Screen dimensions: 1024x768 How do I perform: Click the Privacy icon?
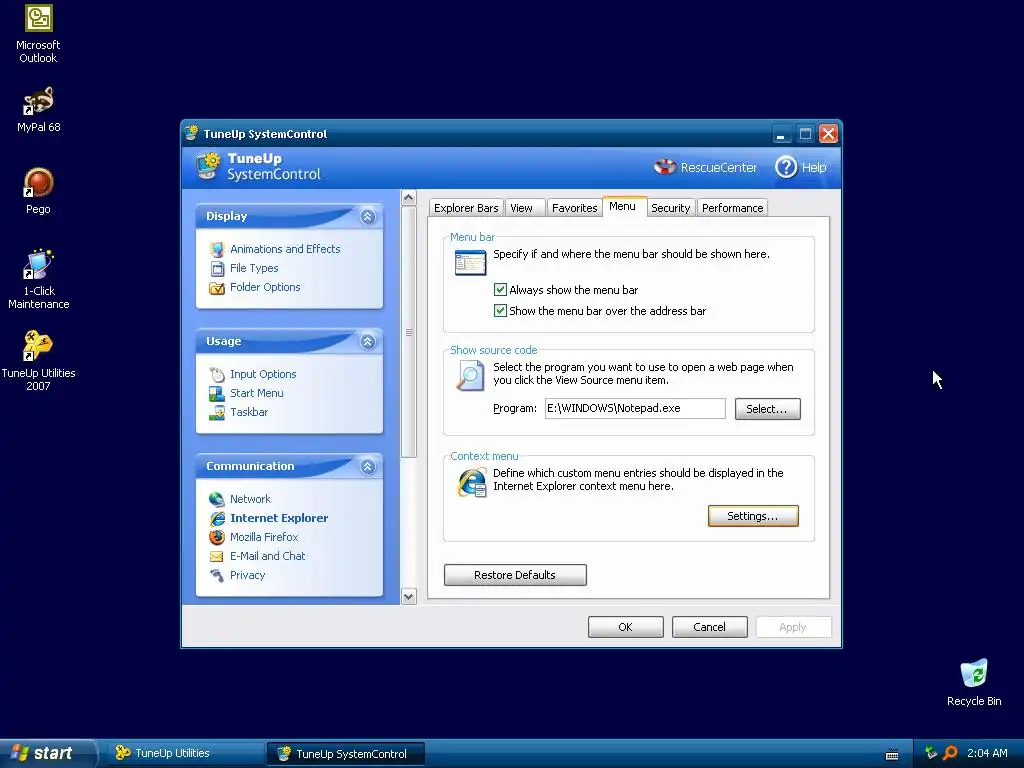[217, 575]
